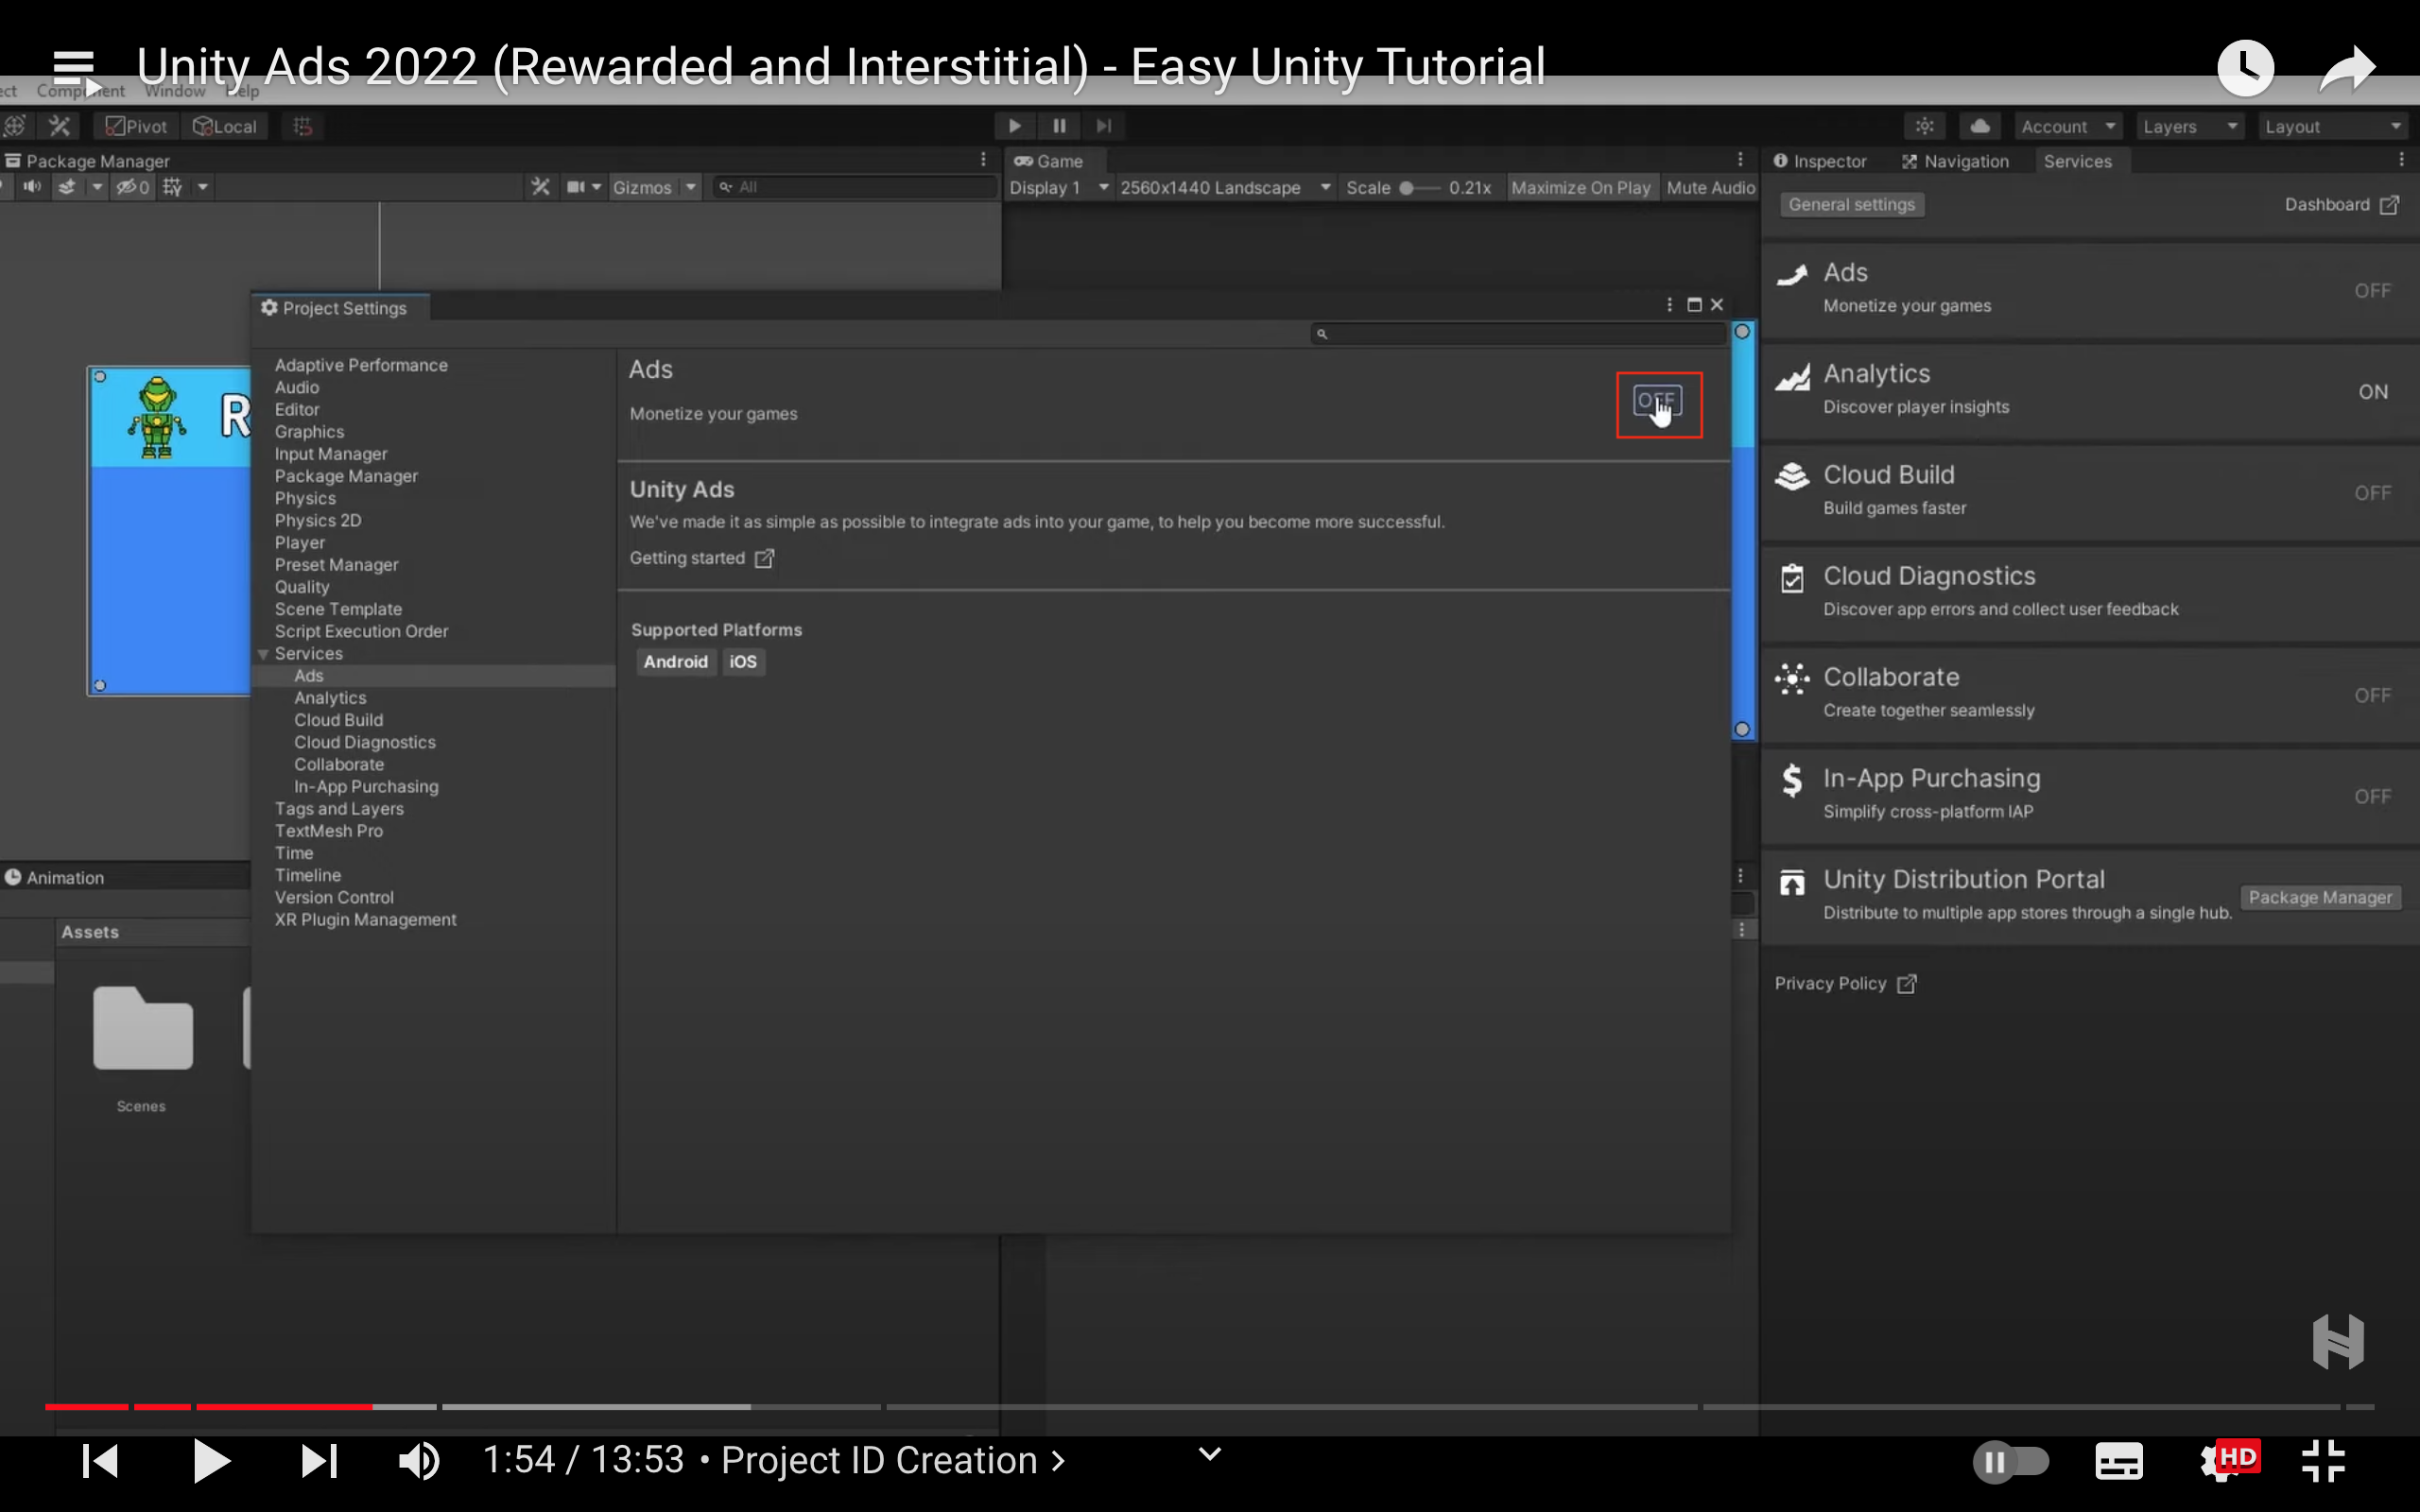Open the scene effects dropdown arrow
Screen dimensions: 2420x1512
(97, 187)
